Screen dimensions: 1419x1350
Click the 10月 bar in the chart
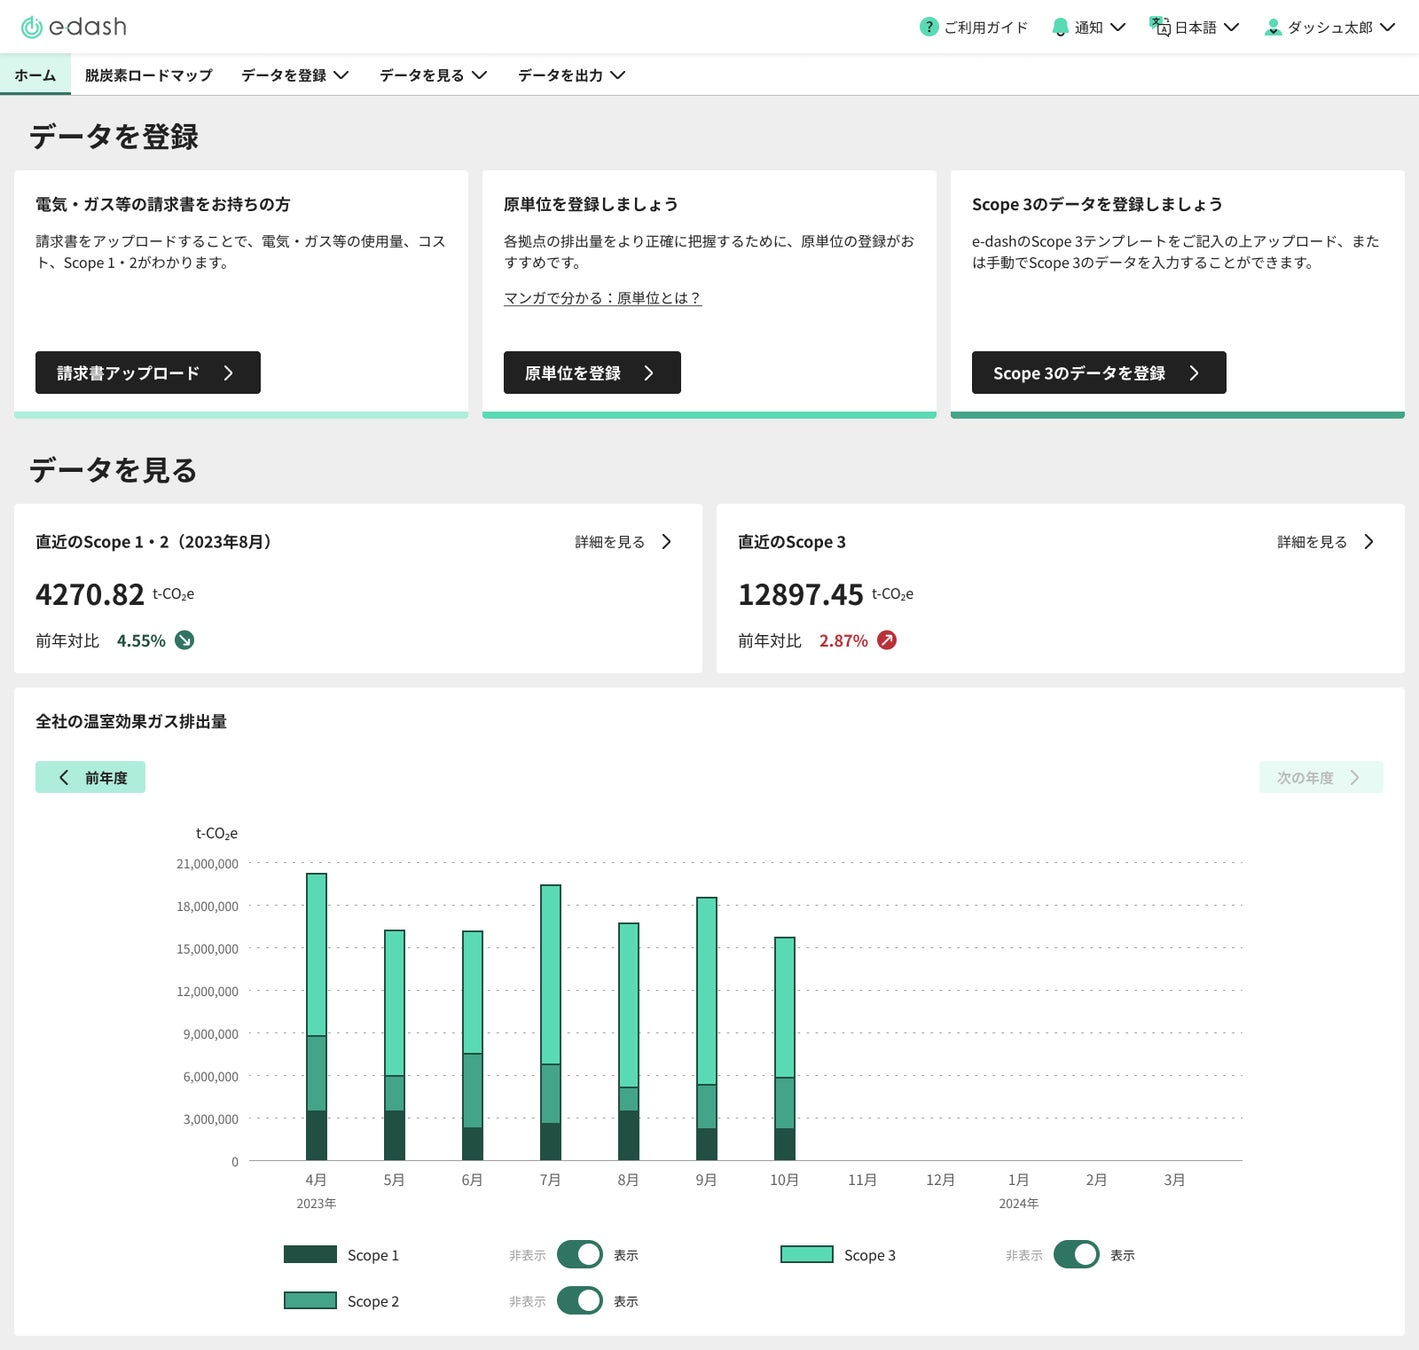pos(785,1048)
